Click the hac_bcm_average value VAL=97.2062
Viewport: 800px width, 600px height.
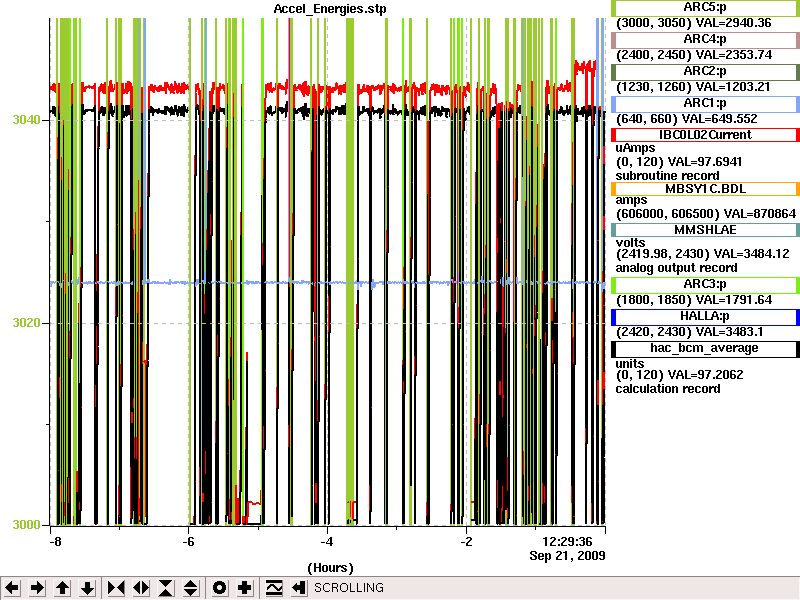click(x=706, y=376)
